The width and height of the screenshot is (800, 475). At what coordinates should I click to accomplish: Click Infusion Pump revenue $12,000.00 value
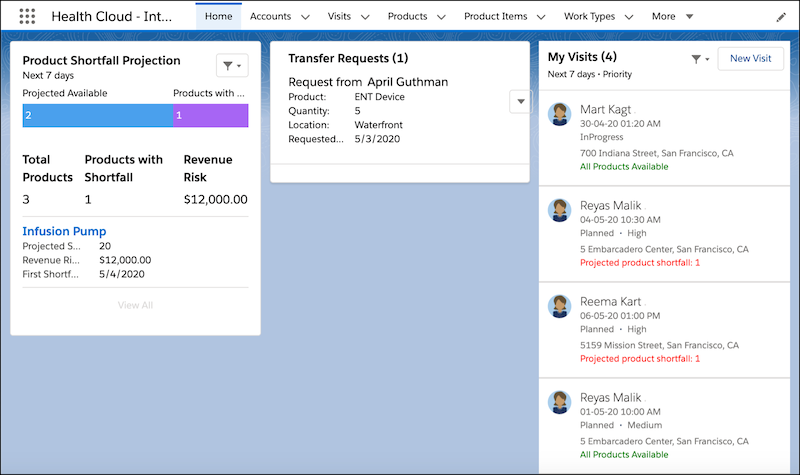click(x=125, y=260)
